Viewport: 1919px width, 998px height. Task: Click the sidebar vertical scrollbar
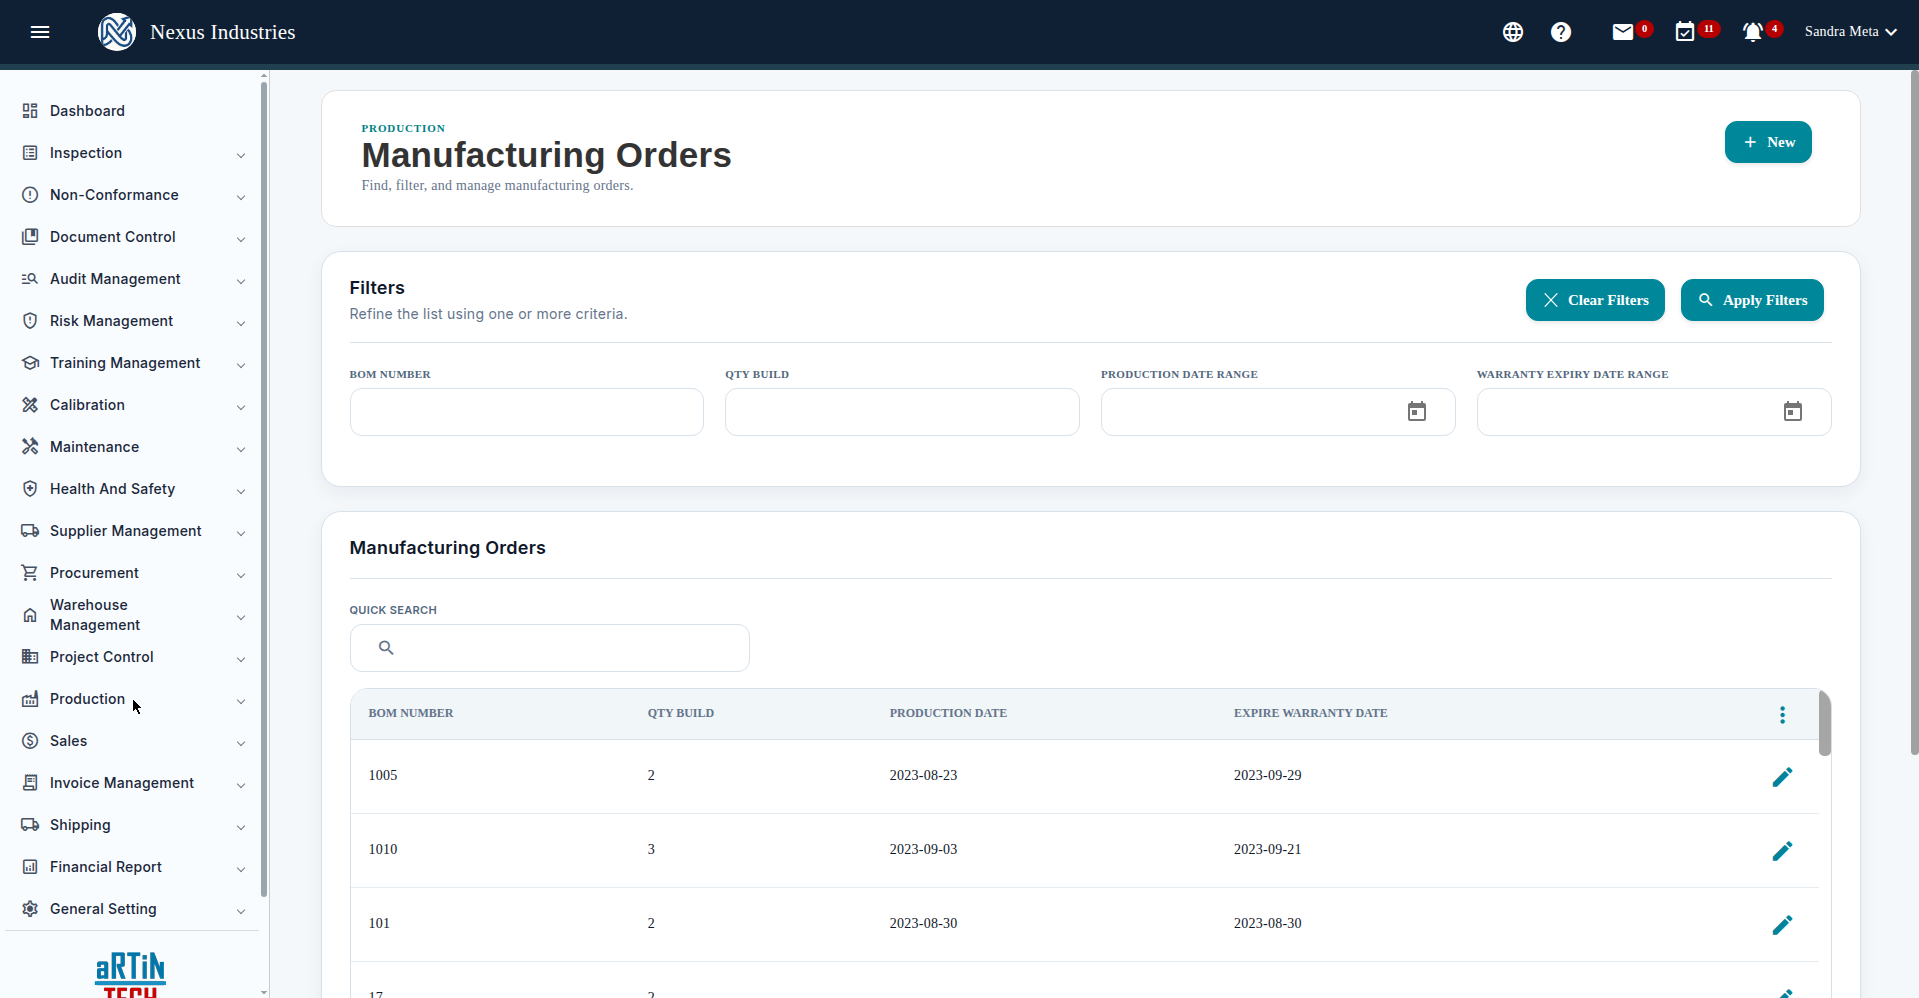pos(264,490)
